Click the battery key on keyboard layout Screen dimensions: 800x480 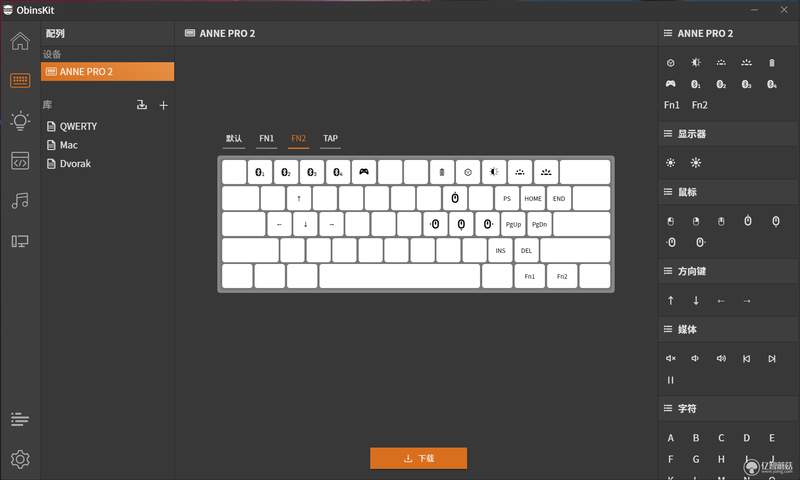click(x=442, y=172)
